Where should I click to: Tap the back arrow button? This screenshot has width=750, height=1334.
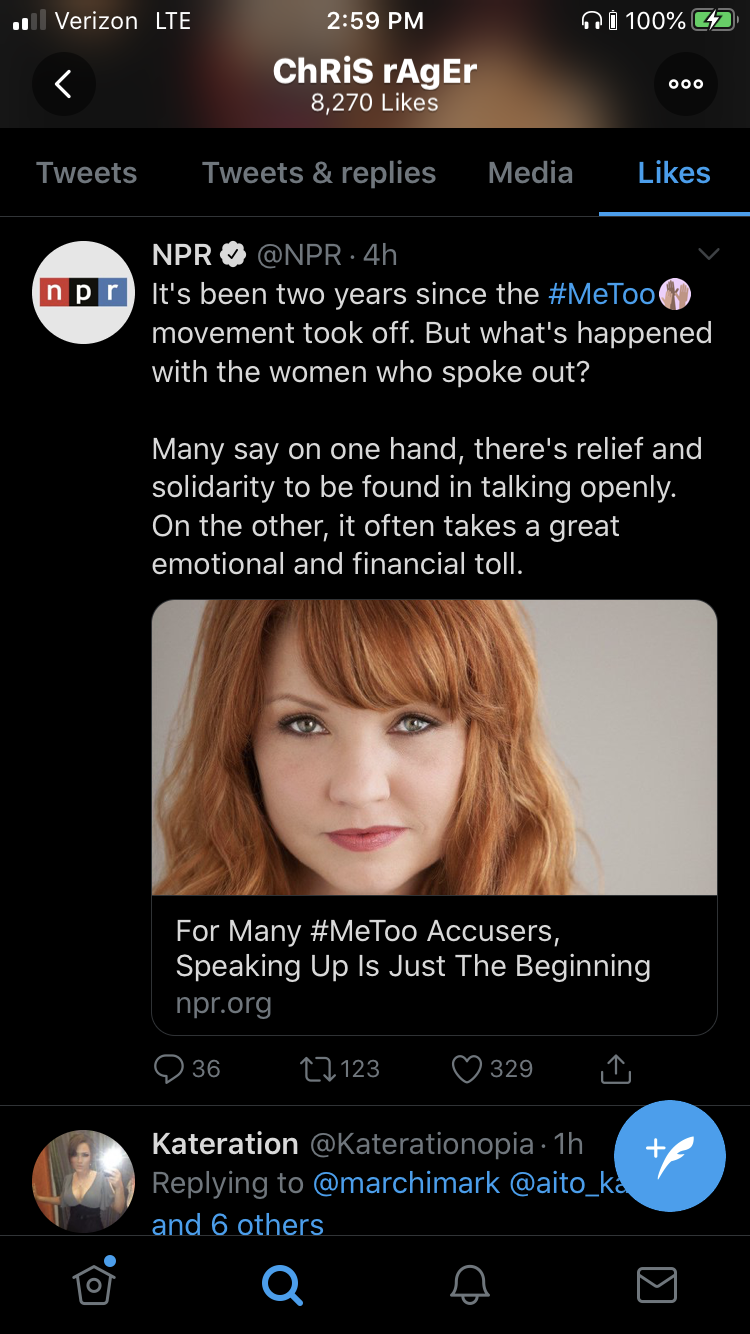click(x=63, y=84)
